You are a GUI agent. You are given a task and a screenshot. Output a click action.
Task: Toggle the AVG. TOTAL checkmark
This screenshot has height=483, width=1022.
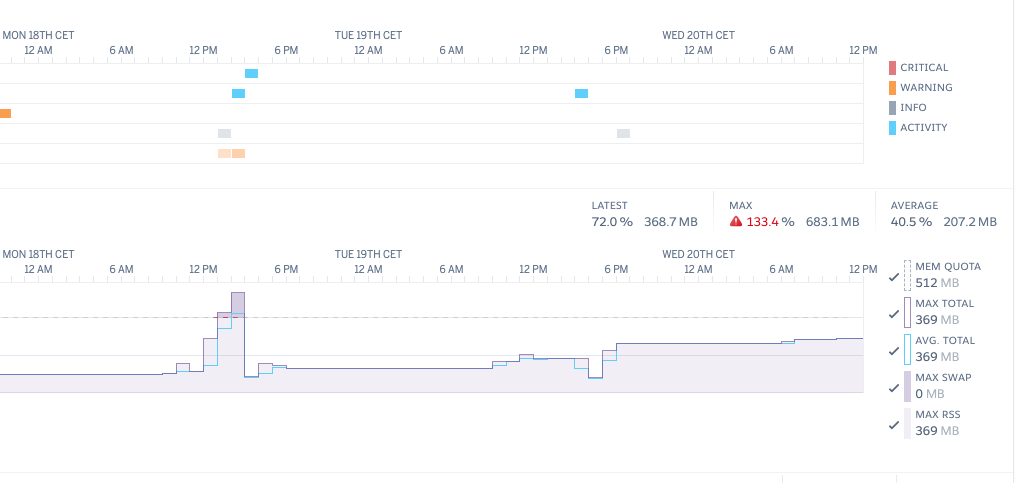point(894,351)
